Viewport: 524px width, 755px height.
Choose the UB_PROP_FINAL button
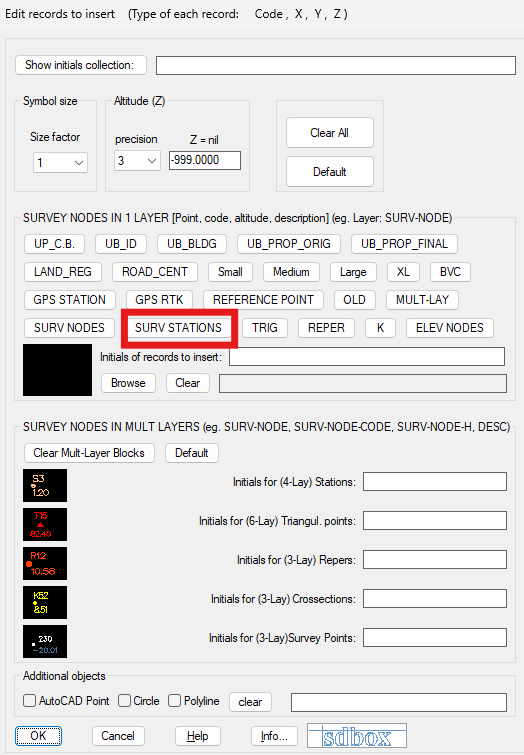[405, 244]
